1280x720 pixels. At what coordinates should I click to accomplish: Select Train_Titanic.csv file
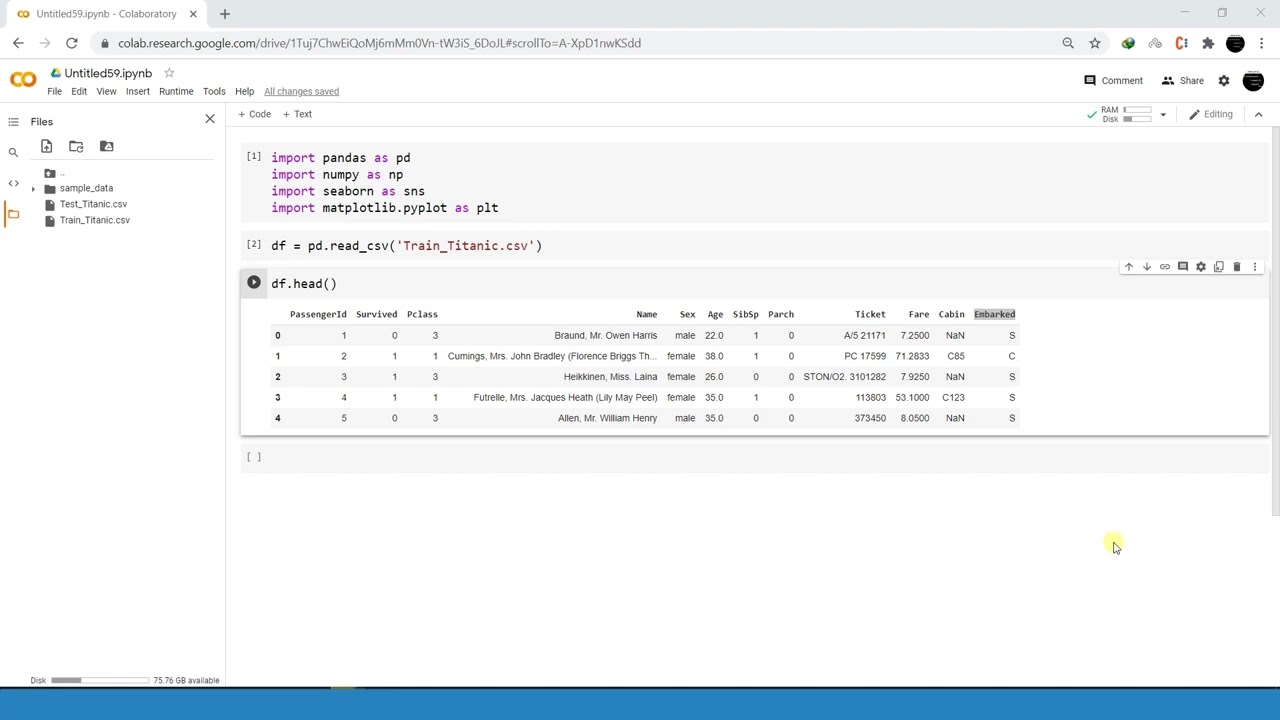(94, 220)
